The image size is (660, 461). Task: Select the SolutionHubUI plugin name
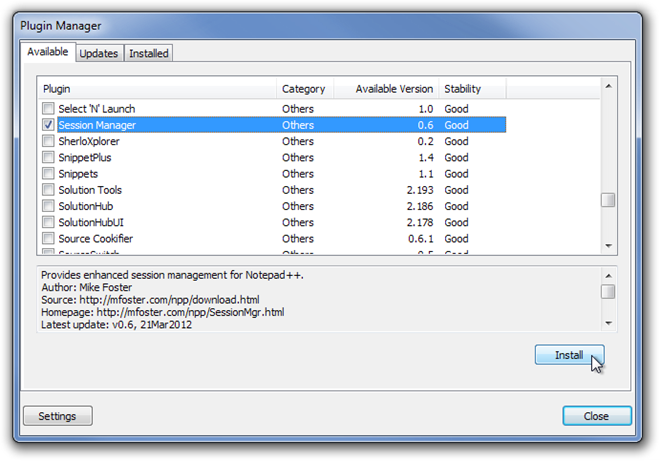point(91,222)
